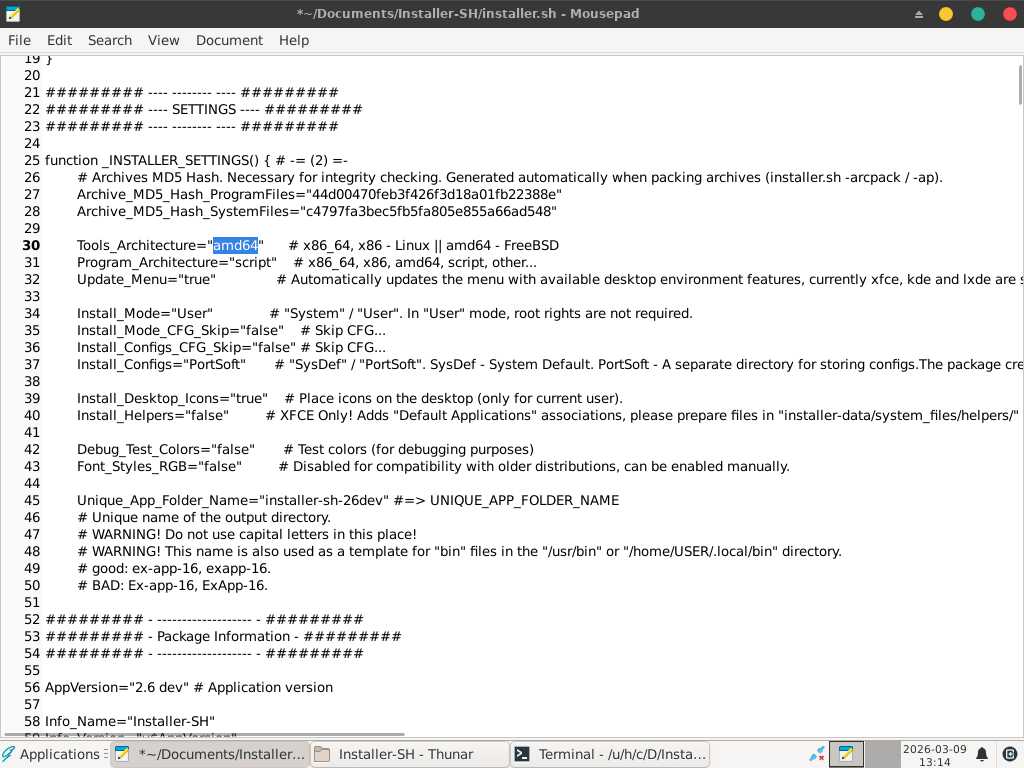Viewport: 1024px width, 768px height.
Task: Open the File menu
Action: point(19,40)
